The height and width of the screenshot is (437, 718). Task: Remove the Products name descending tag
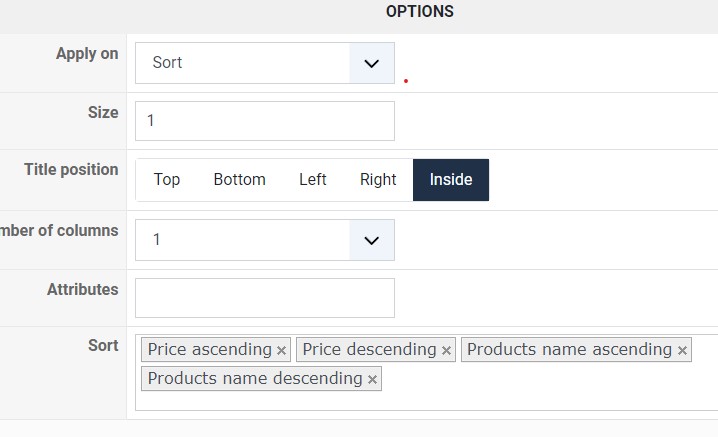(372, 380)
